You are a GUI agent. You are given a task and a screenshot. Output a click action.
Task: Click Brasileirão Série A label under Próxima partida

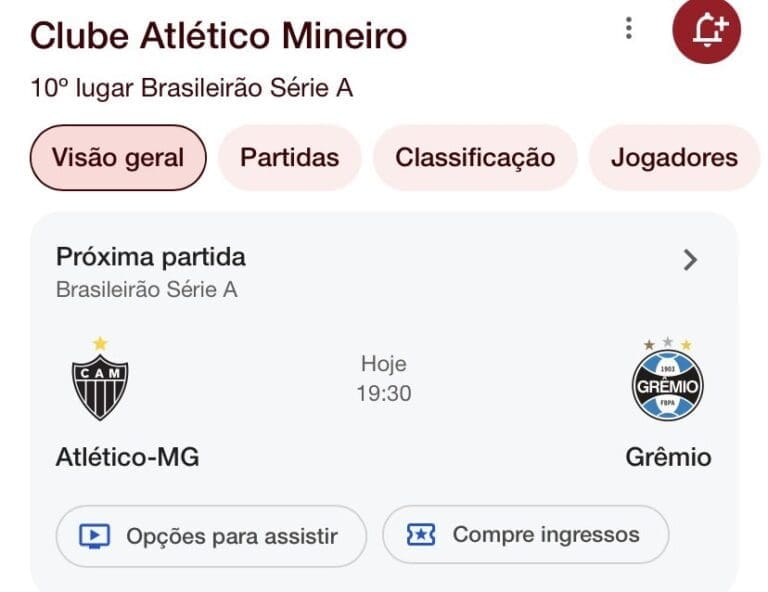click(147, 291)
